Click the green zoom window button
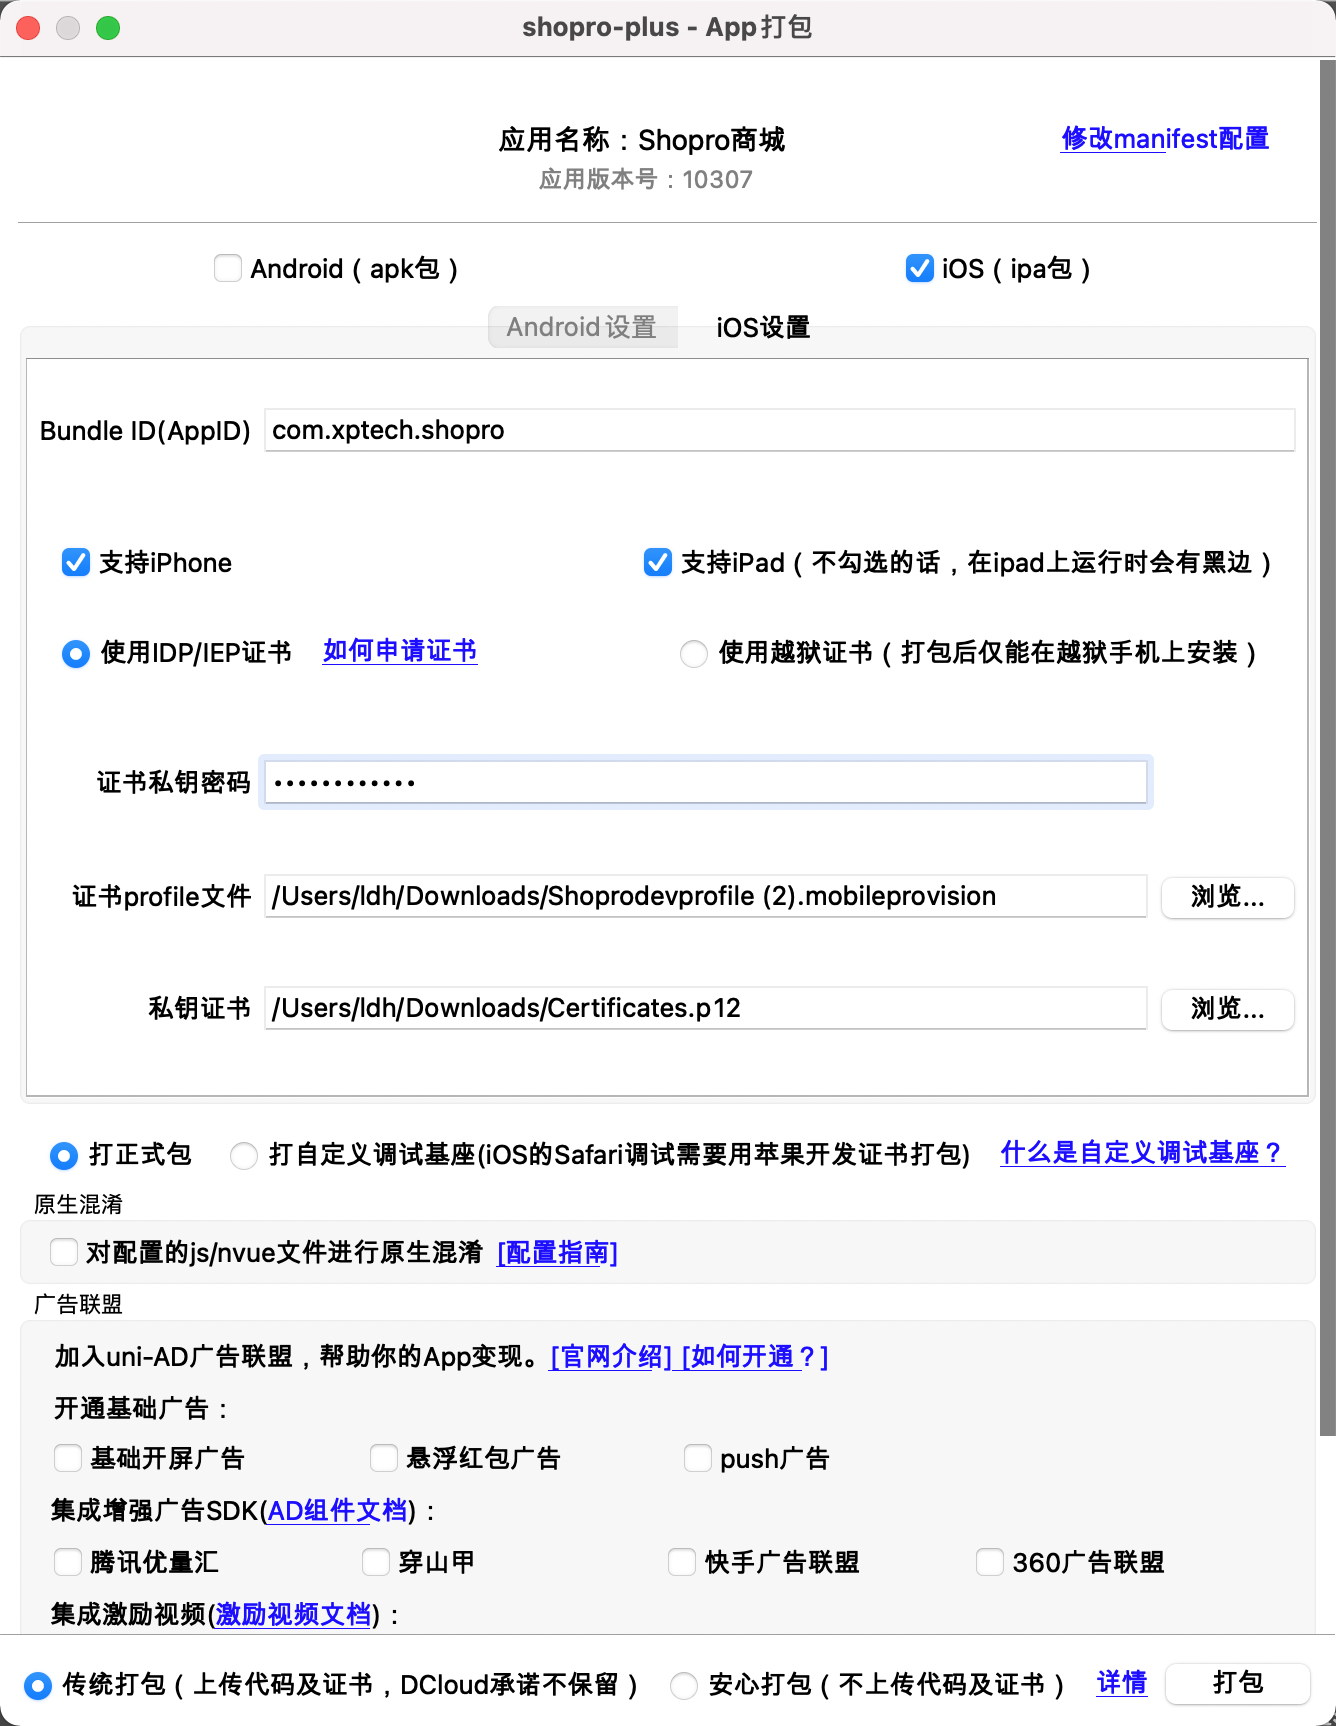The image size is (1336, 1726). coord(108,28)
